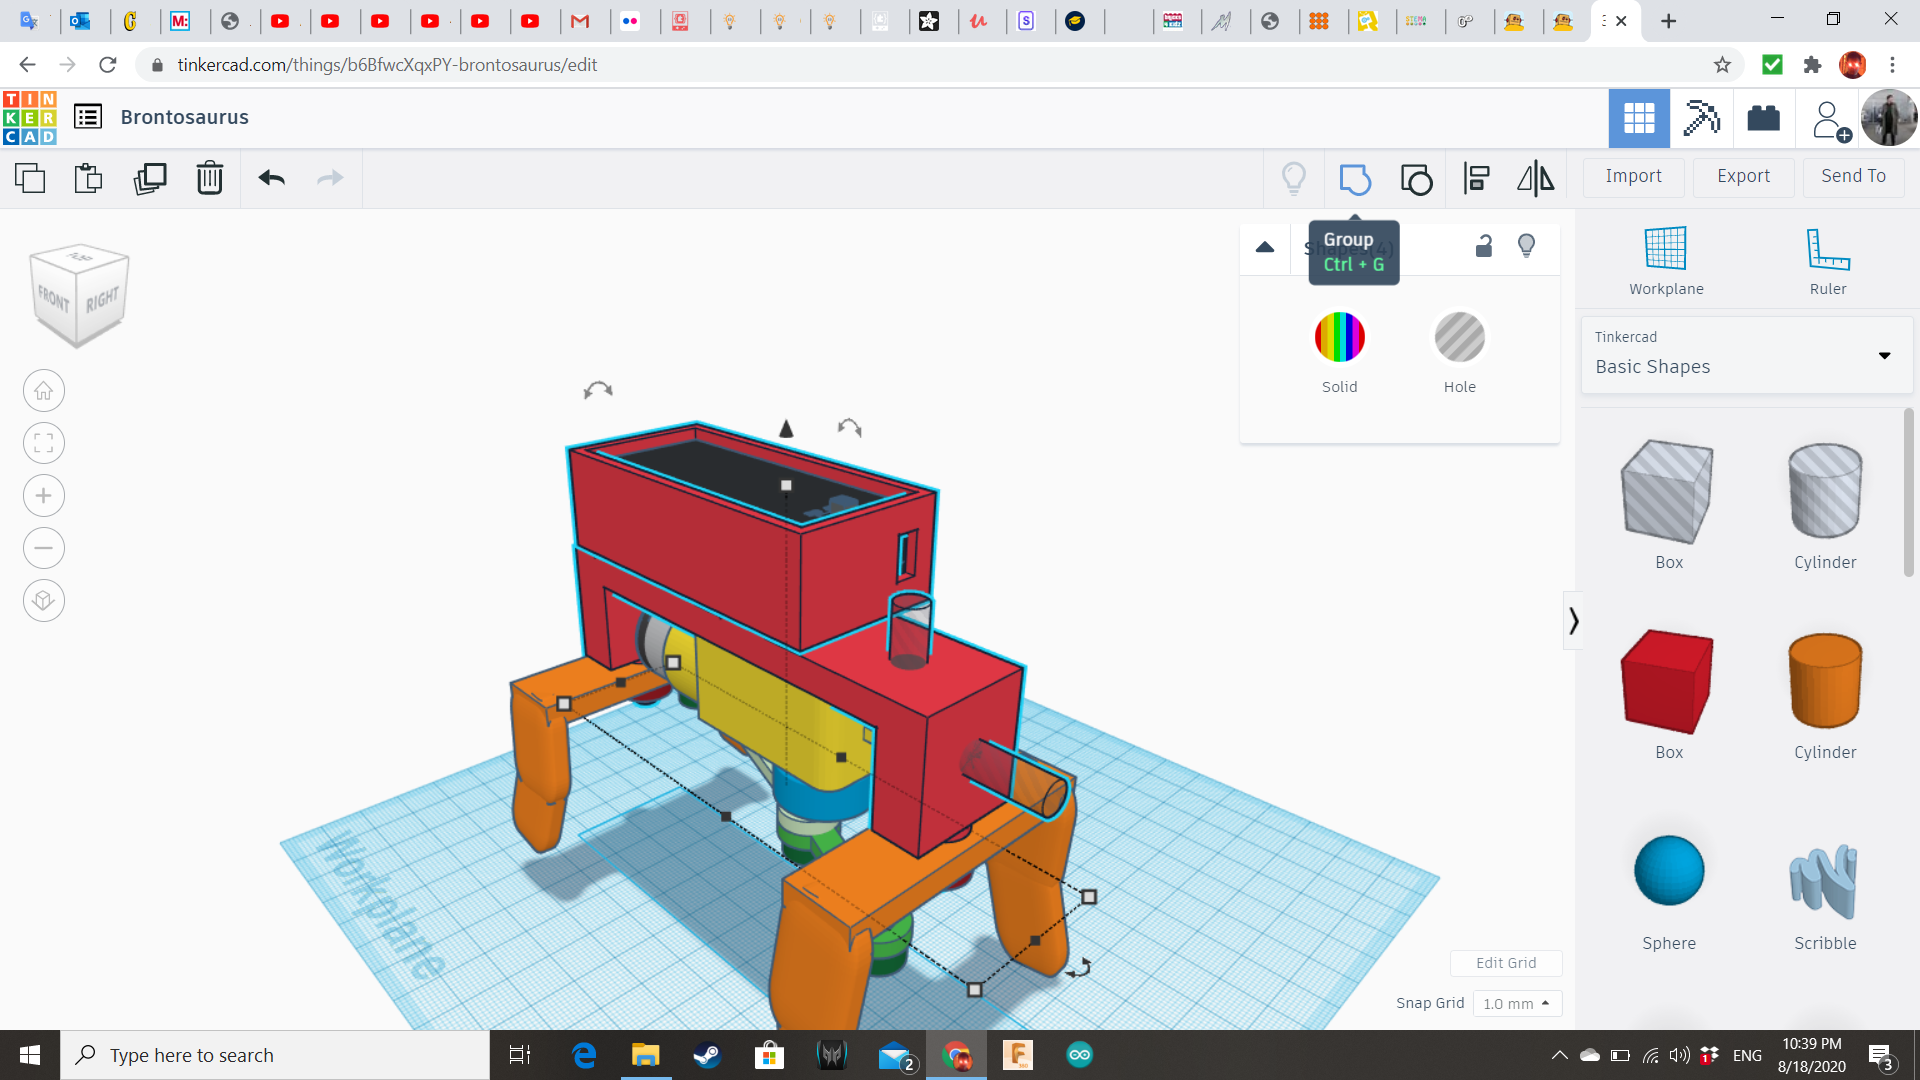This screenshot has width=1920, height=1080.
Task: Click the Import button
Action: pyautogui.click(x=1633, y=176)
